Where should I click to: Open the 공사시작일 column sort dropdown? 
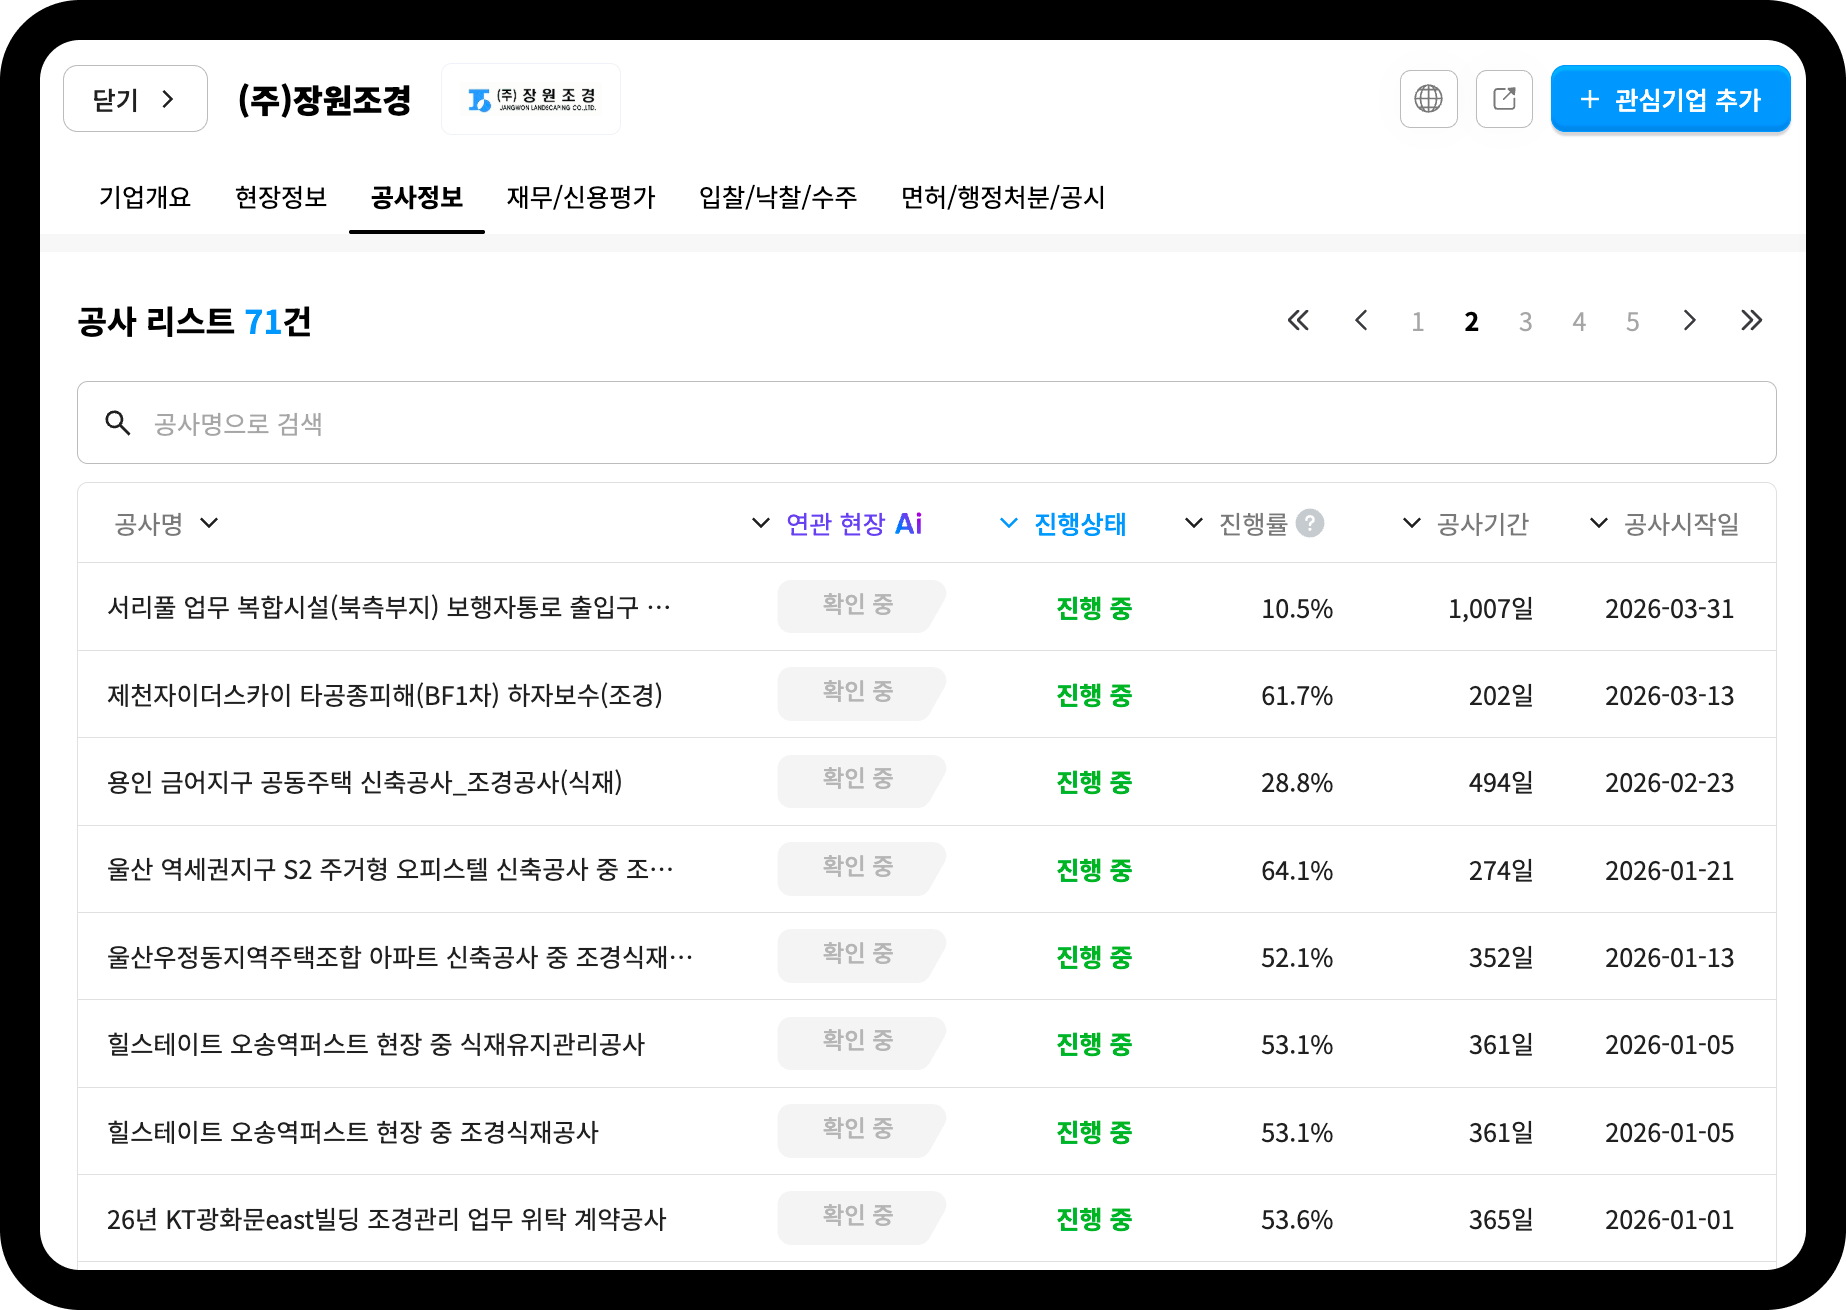[x=1598, y=523]
